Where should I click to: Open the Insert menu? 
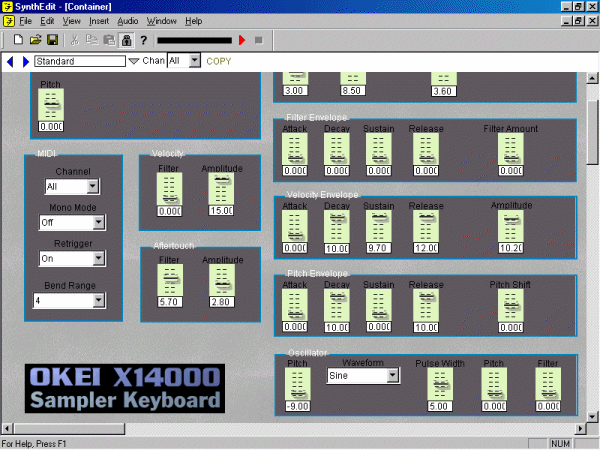tap(99, 21)
